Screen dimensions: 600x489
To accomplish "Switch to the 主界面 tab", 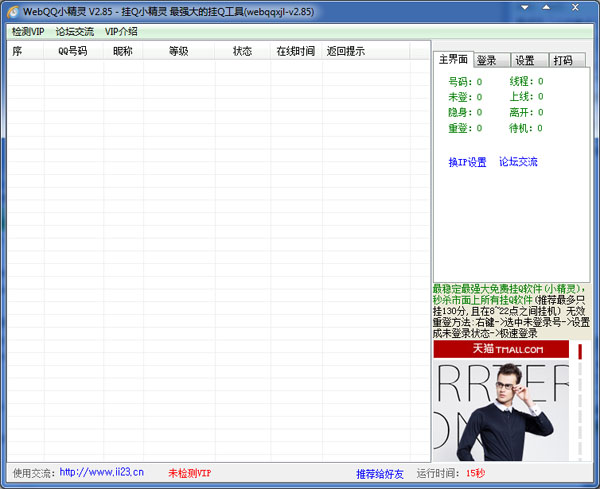I will click(x=453, y=59).
